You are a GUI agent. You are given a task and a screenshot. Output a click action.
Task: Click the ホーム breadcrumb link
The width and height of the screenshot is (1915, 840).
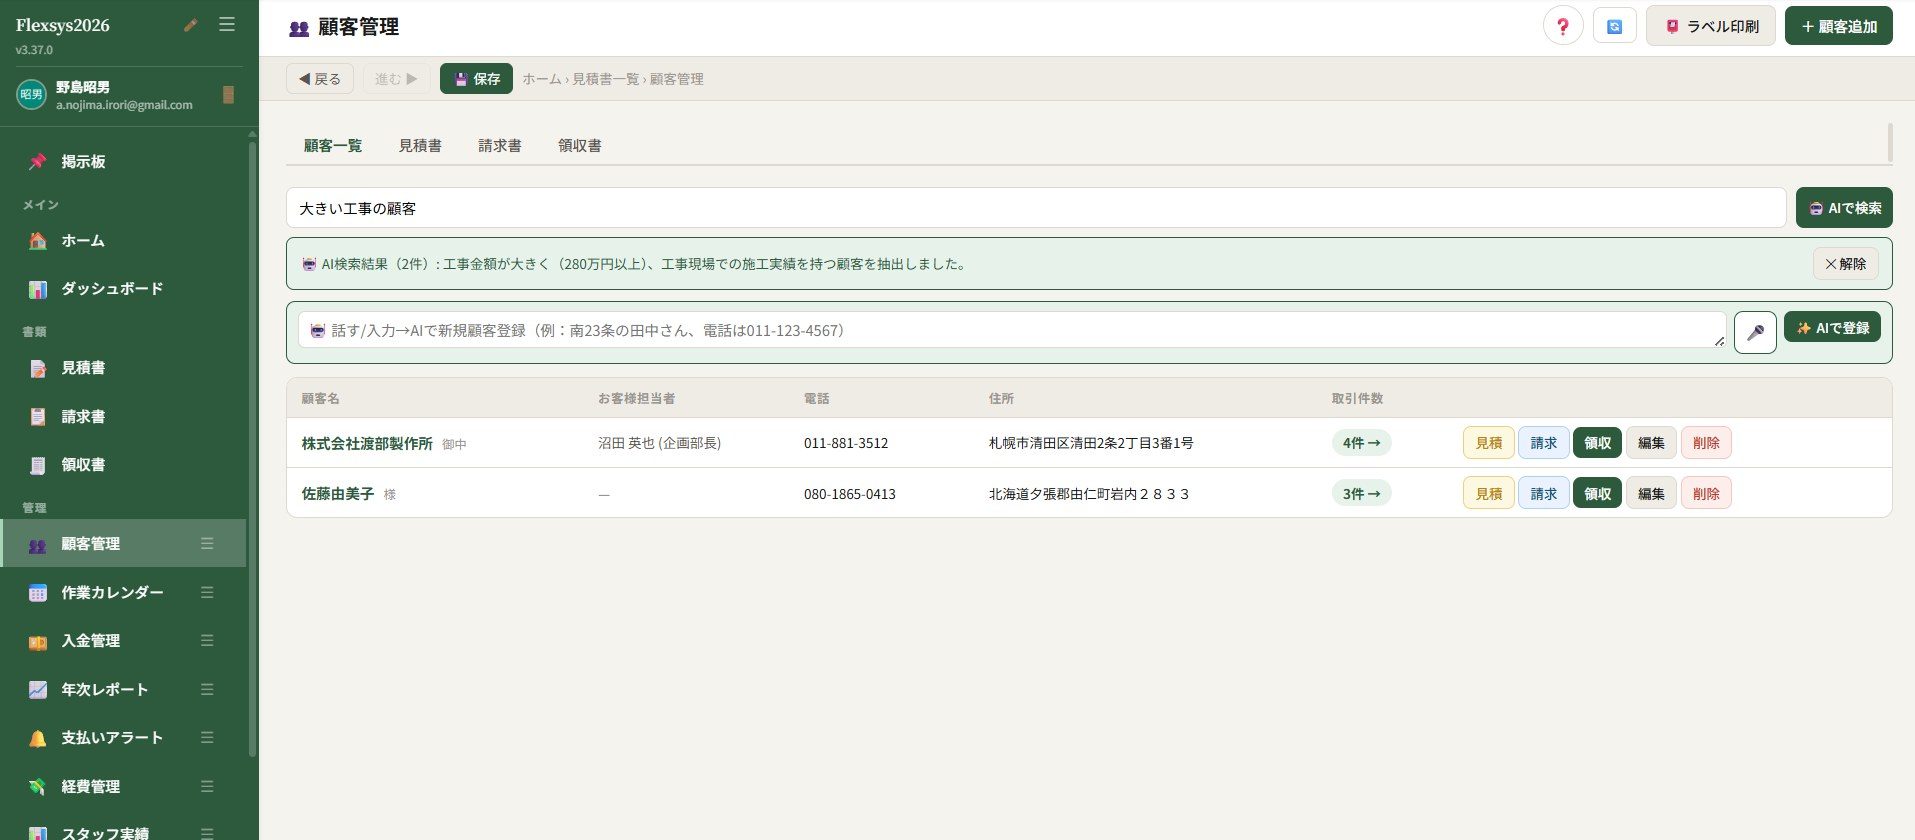coord(541,79)
